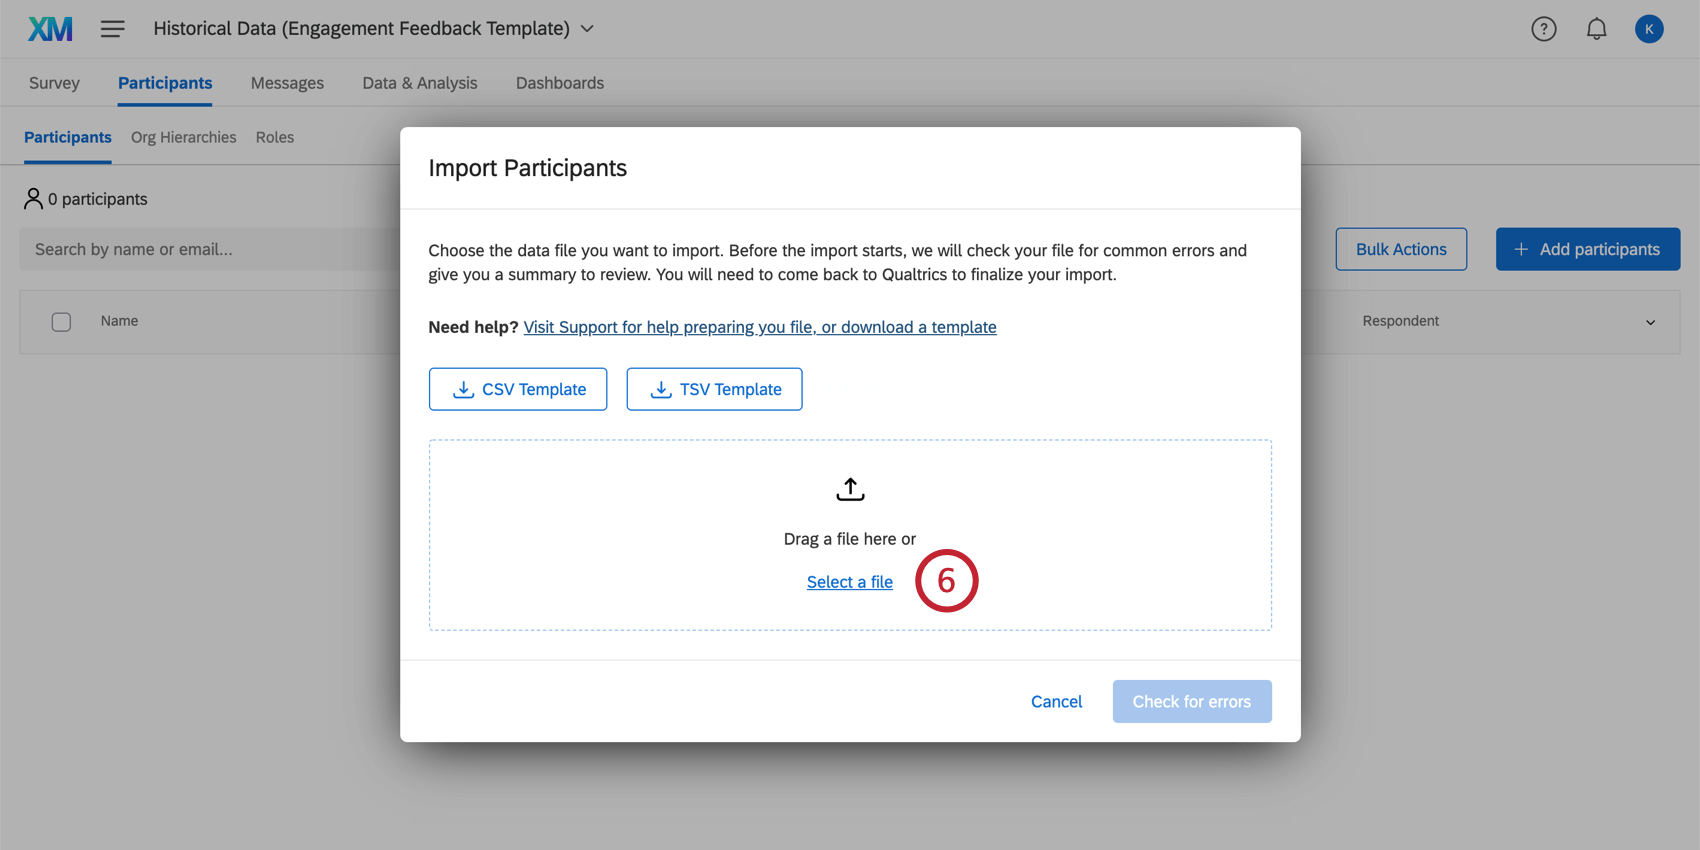
Task: Click the Select a file link
Action: (x=849, y=582)
